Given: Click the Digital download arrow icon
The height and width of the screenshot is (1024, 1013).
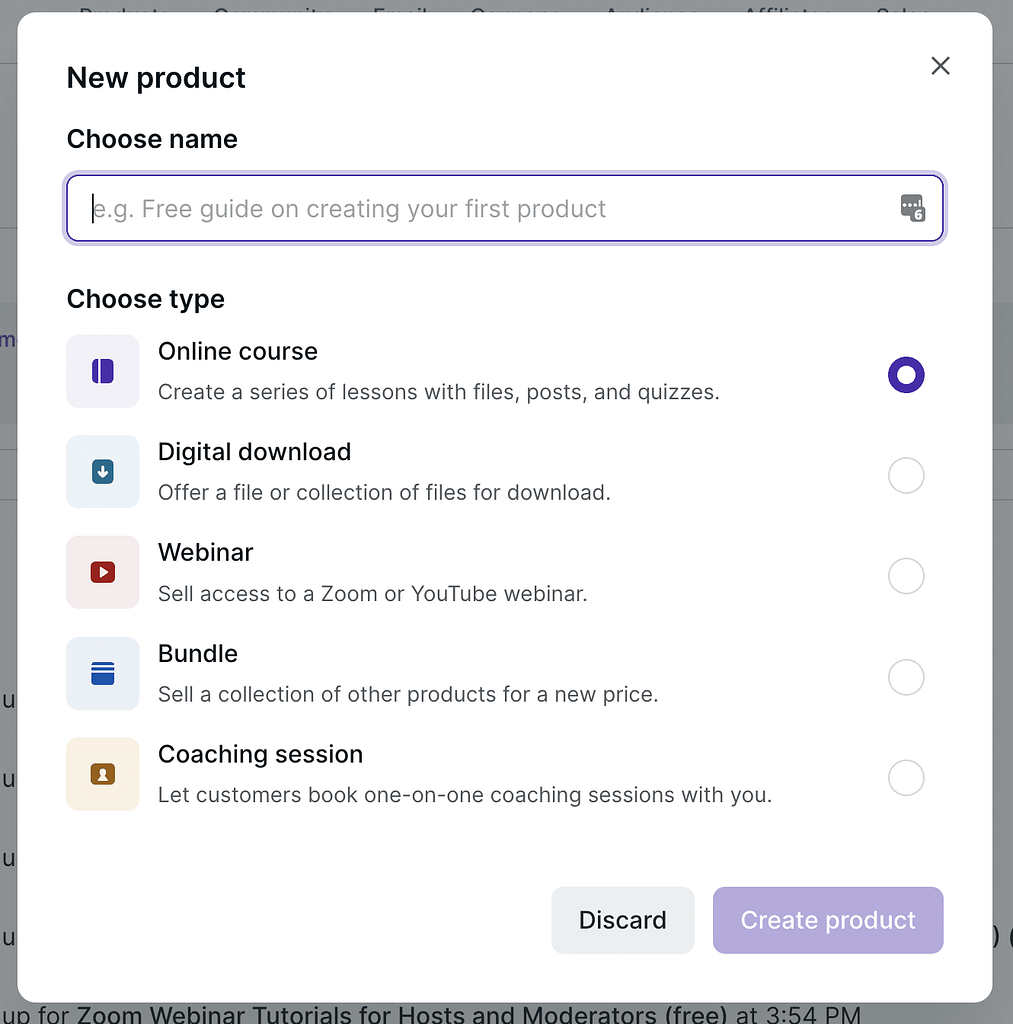Looking at the screenshot, I should [x=102, y=472].
